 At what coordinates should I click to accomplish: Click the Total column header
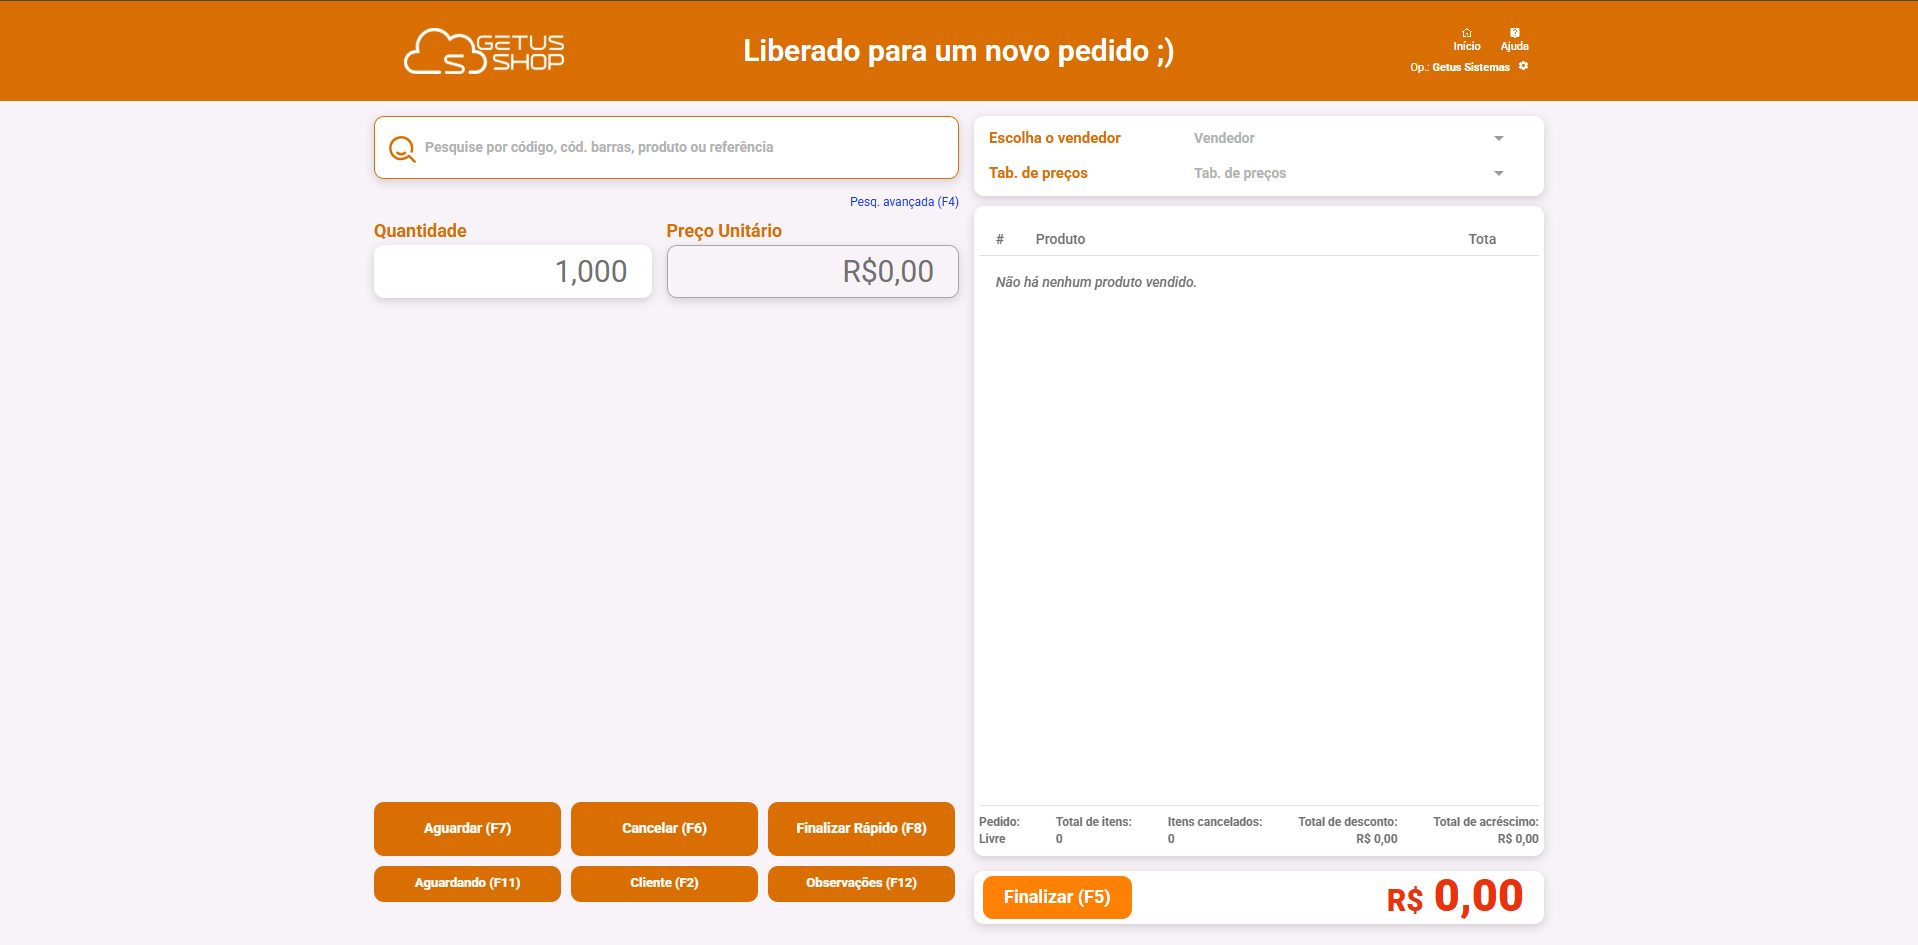pyautogui.click(x=1482, y=239)
